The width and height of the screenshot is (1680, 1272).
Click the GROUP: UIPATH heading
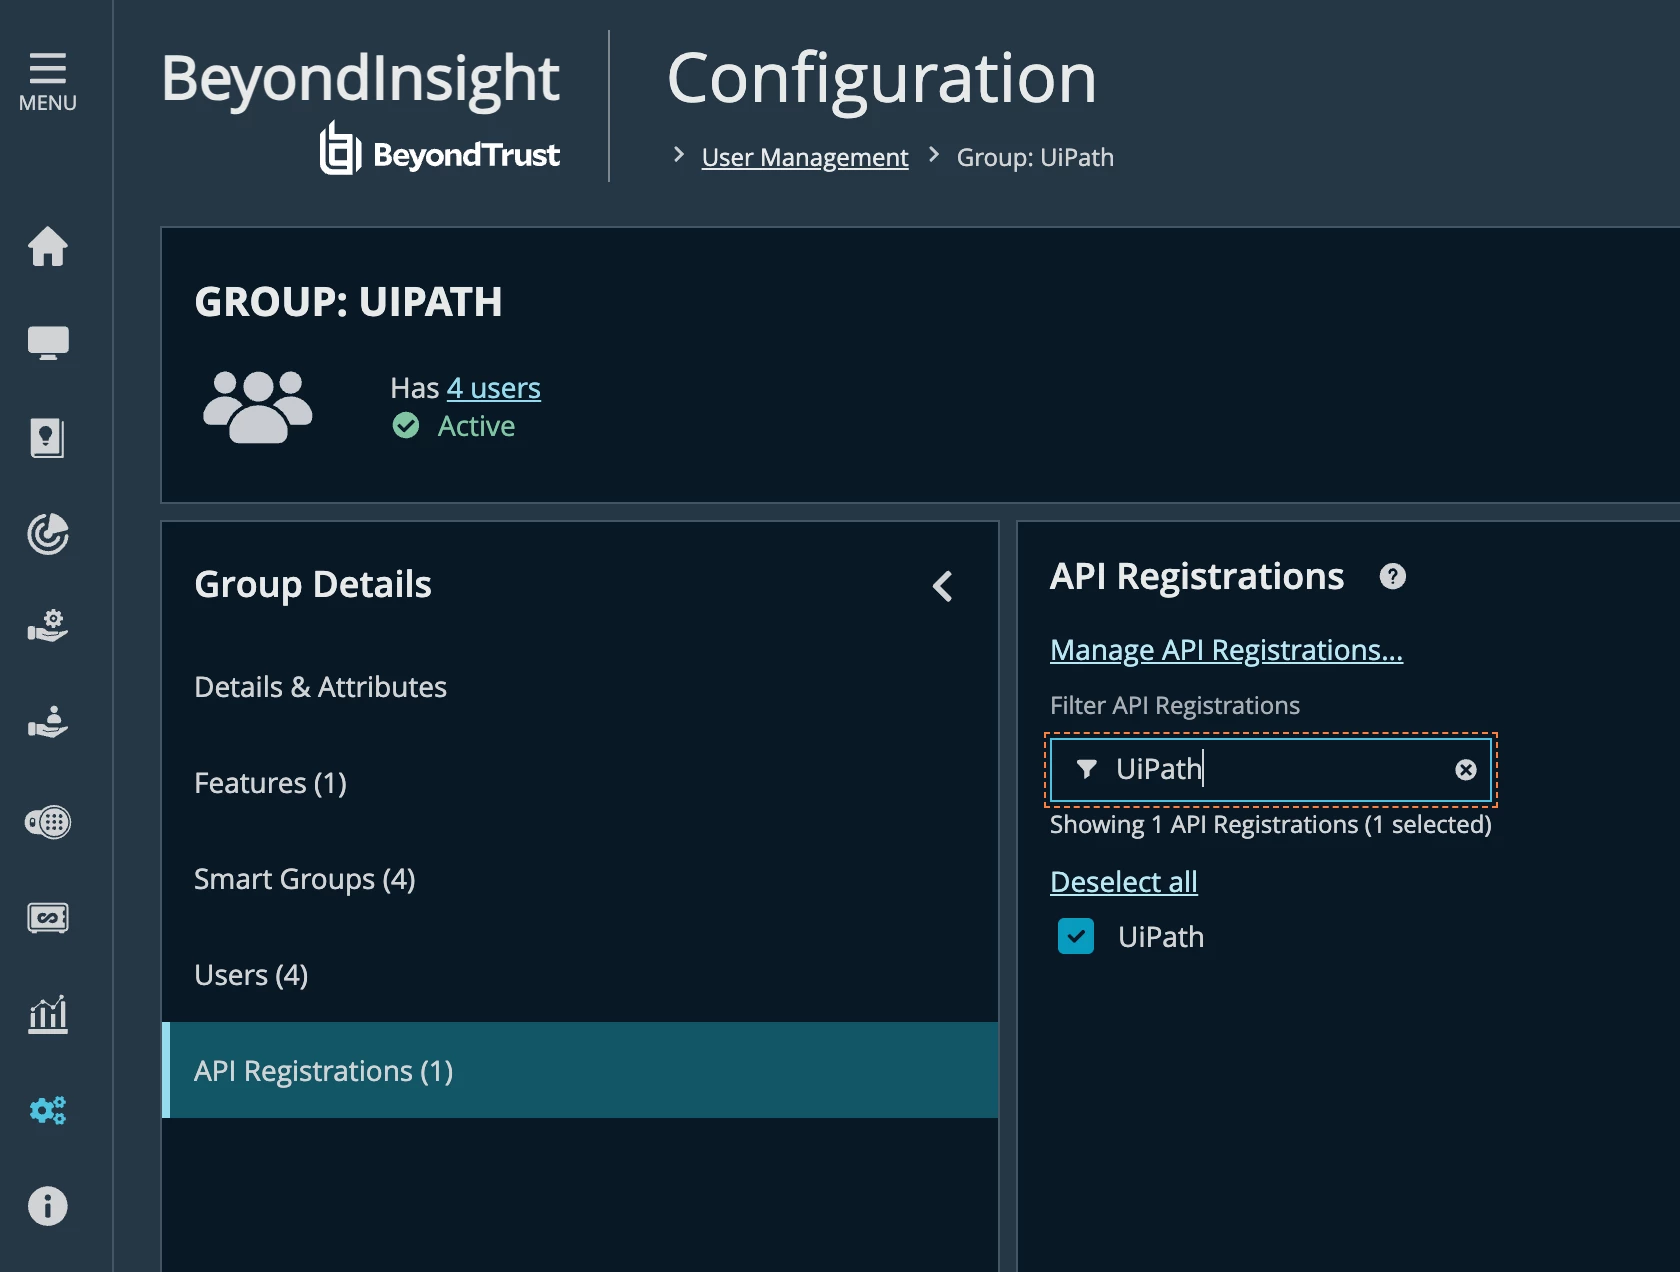pos(348,302)
